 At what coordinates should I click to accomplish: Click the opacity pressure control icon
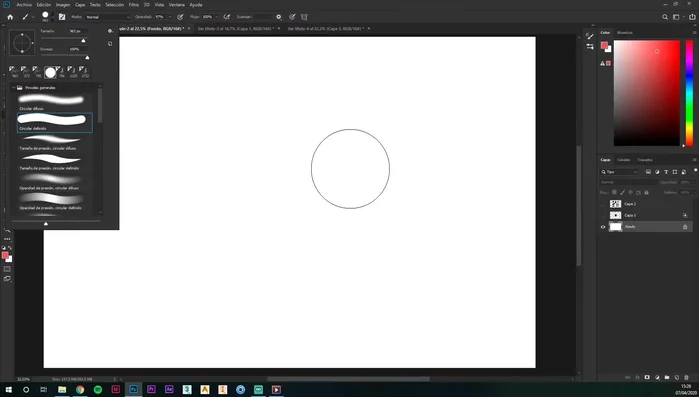pyautogui.click(x=180, y=17)
